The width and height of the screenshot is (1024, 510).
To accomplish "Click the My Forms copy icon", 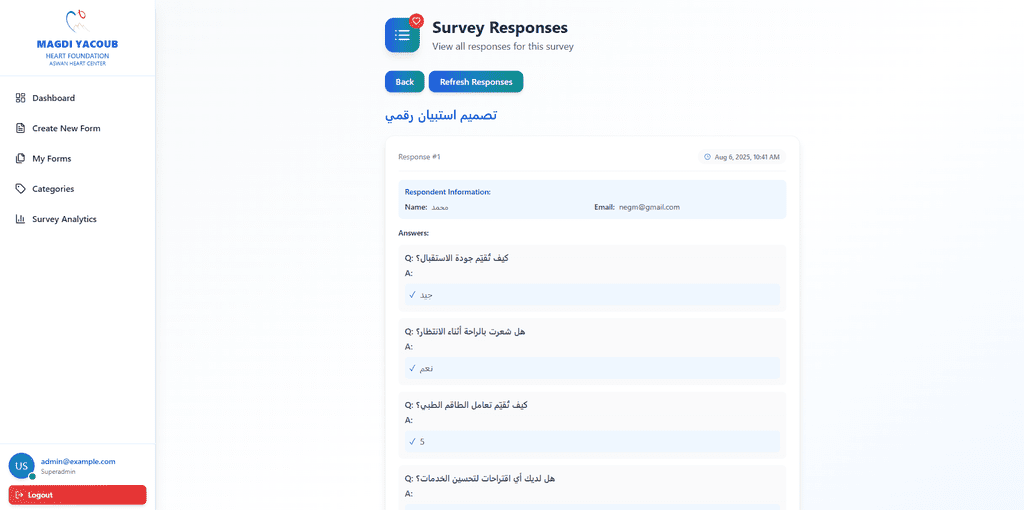I will (x=20, y=159).
